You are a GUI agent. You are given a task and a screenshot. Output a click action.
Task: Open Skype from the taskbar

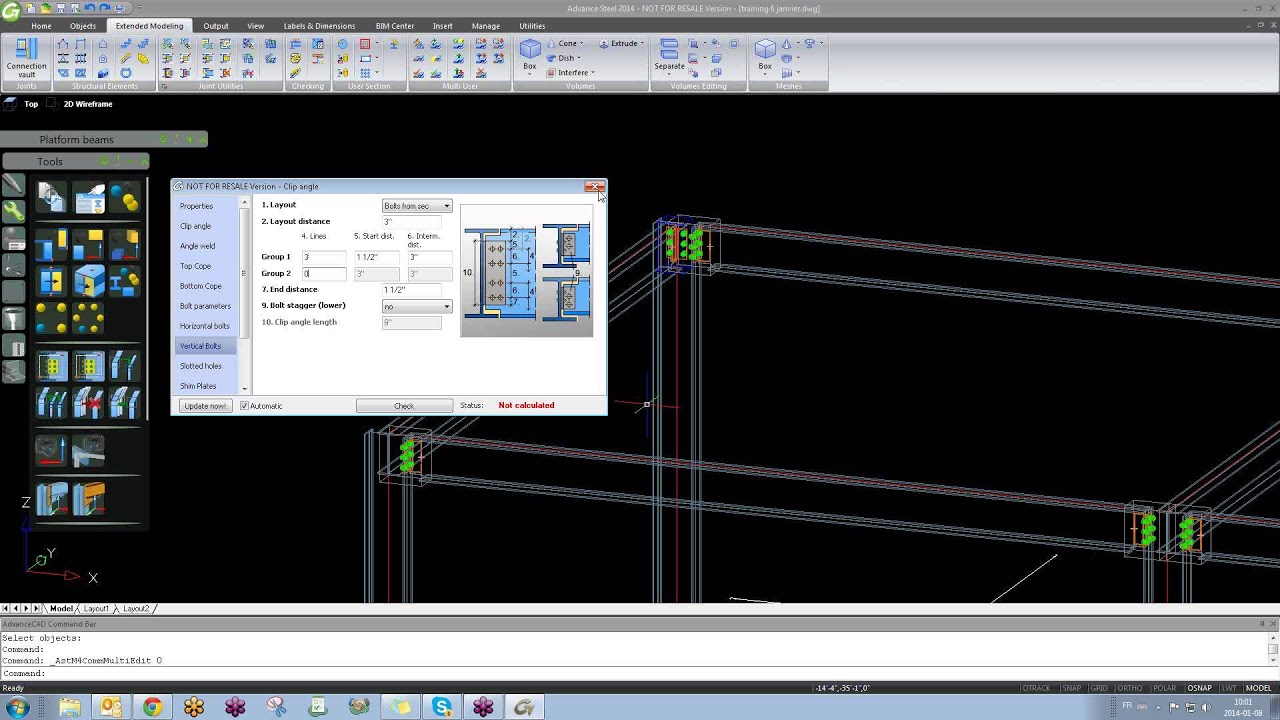coord(442,707)
